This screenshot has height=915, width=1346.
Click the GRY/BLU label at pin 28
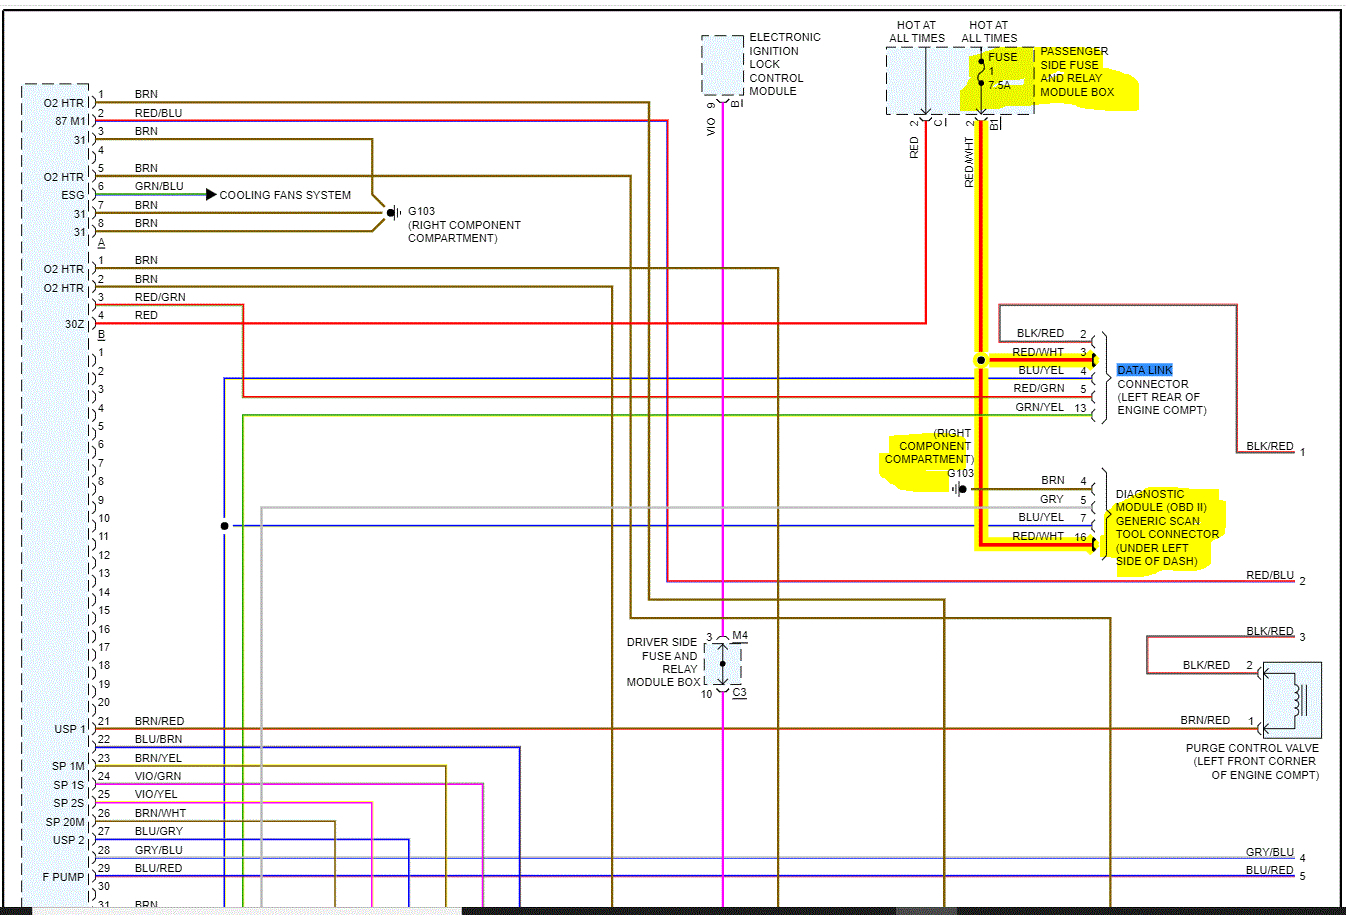pos(159,850)
